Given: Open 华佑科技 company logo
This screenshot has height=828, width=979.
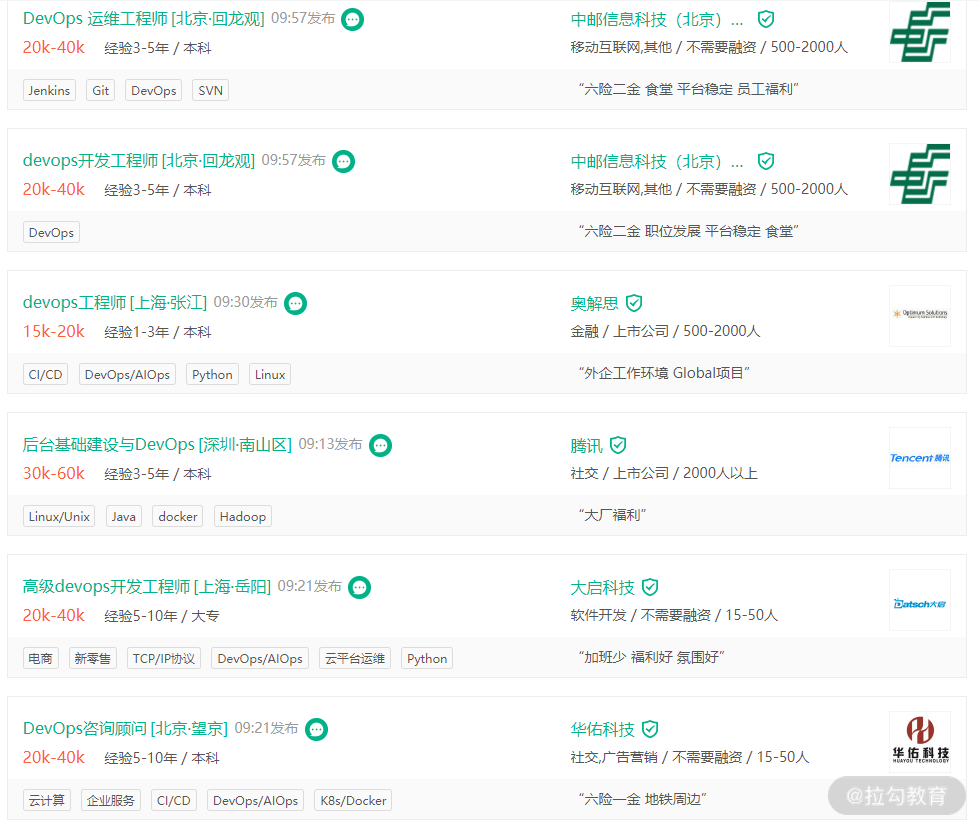Looking at the screenshot, I should (920, 741).
